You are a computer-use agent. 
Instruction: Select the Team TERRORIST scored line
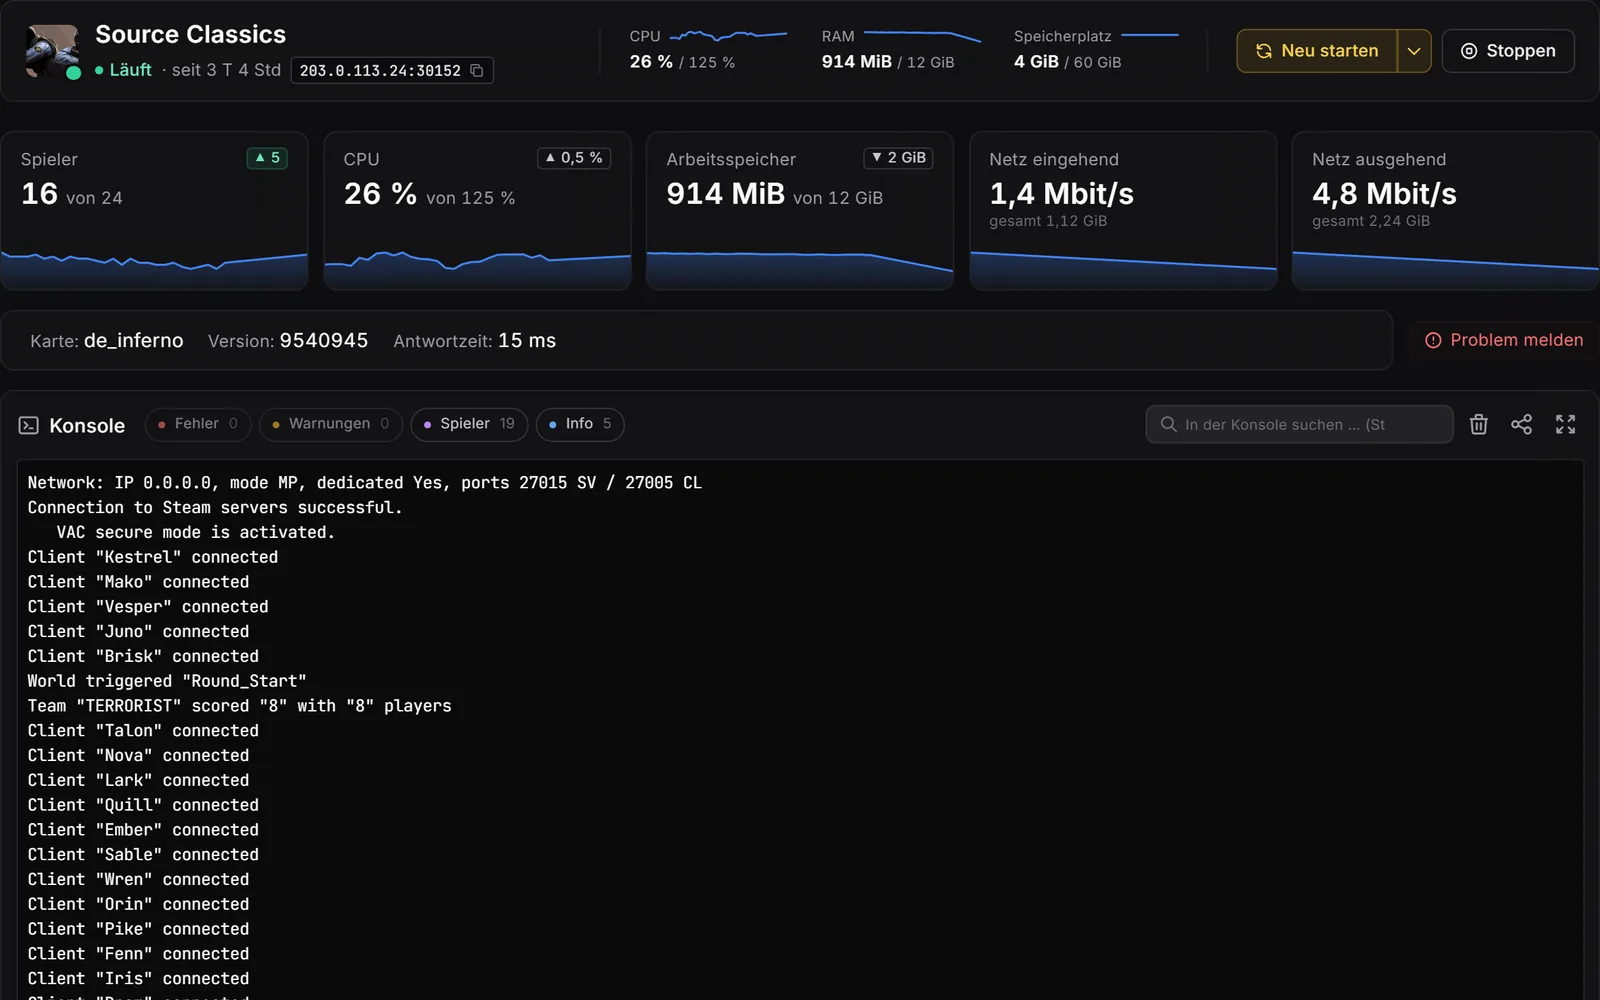click(240, 706)
